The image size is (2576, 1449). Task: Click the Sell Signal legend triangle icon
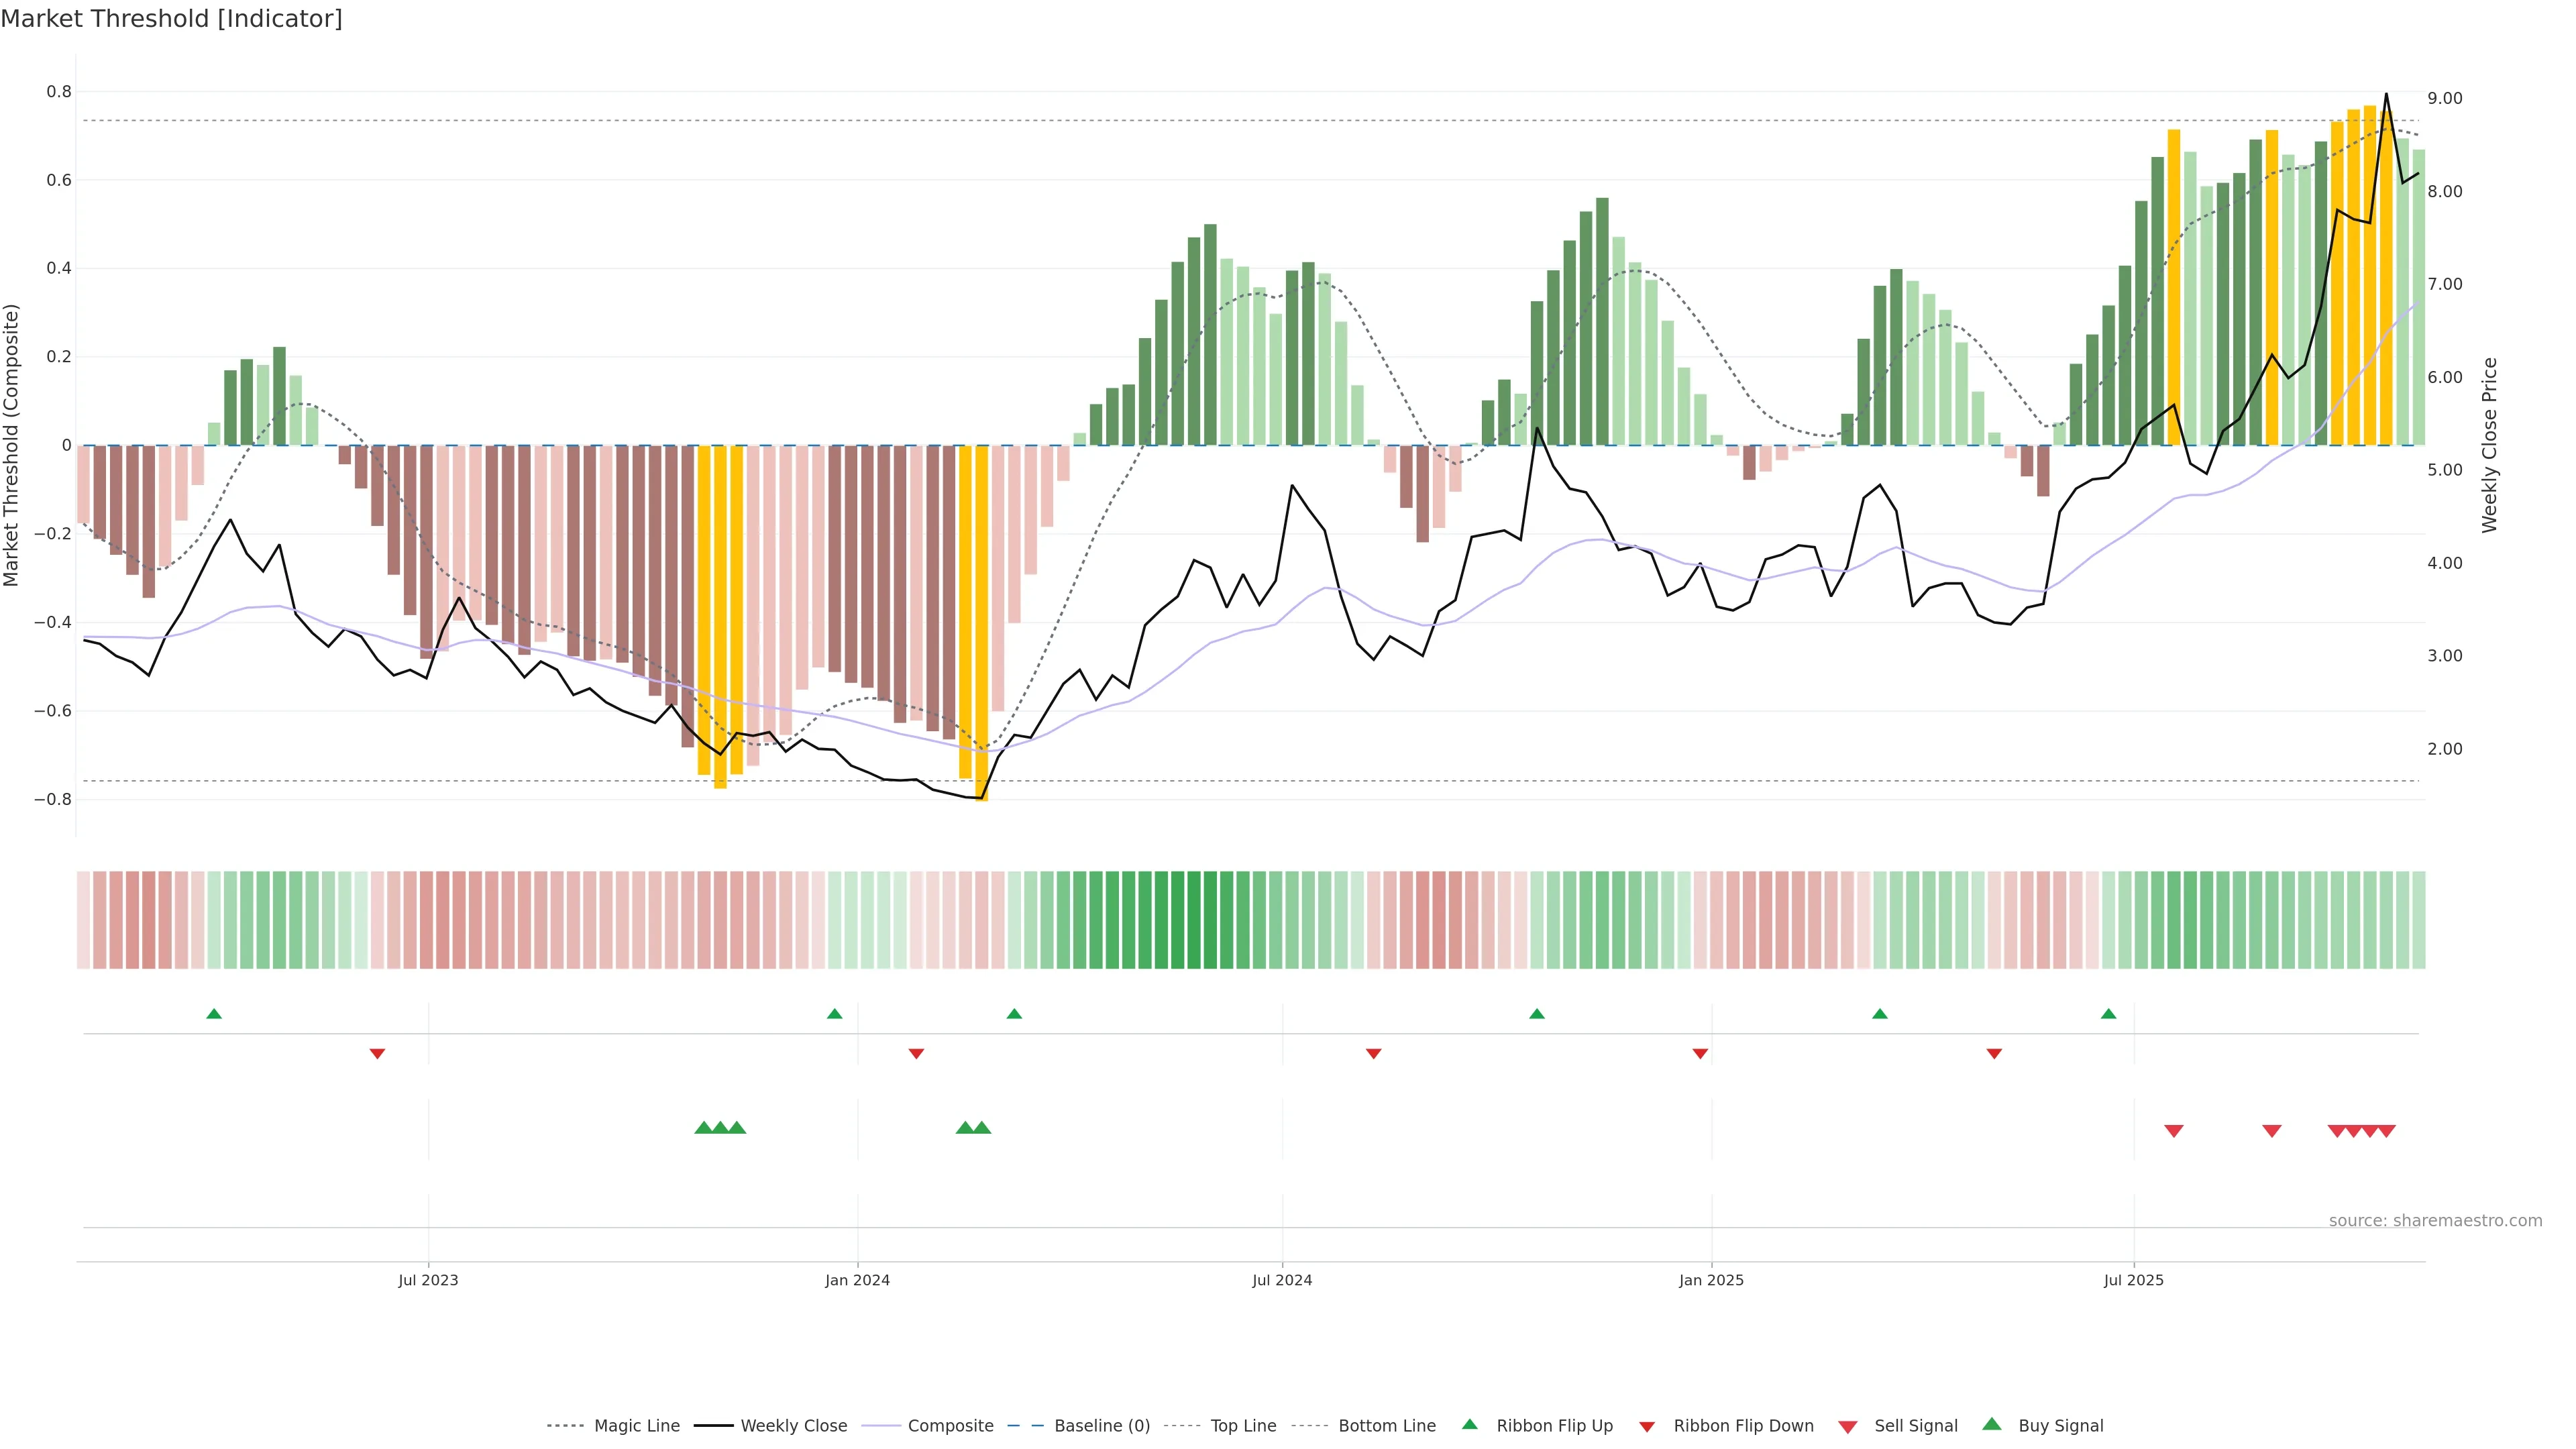(1847, 1426)
